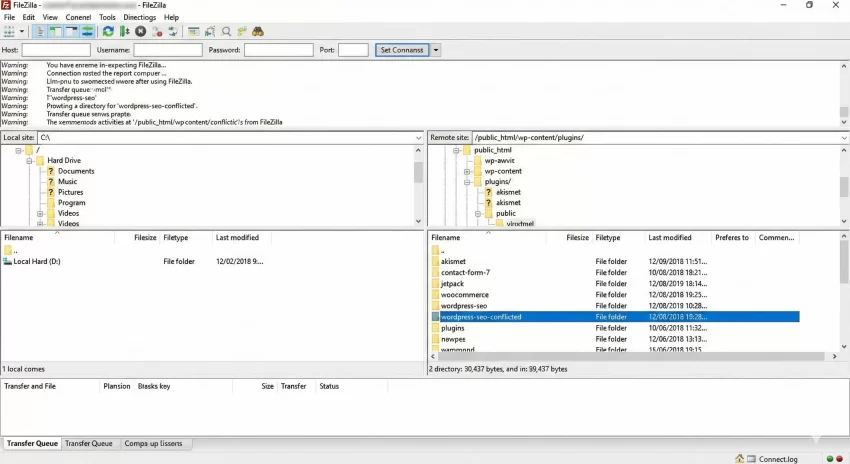Sort local list by Filename column
This screenshot has width=850, height=464.
coord(19,237)
